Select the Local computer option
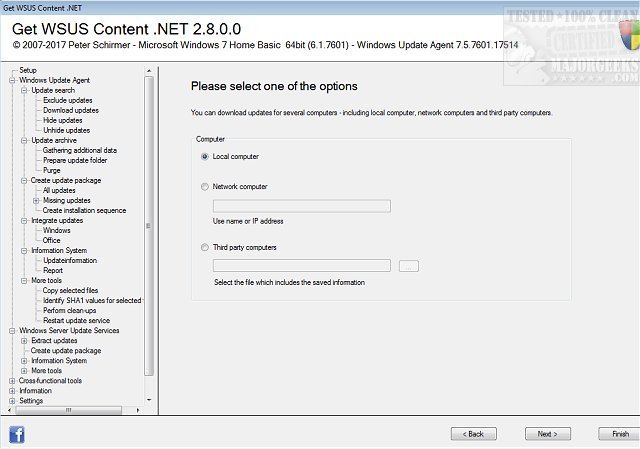This screenshot has height=449, width=640. pyautogui.click(x=205, y=156)
